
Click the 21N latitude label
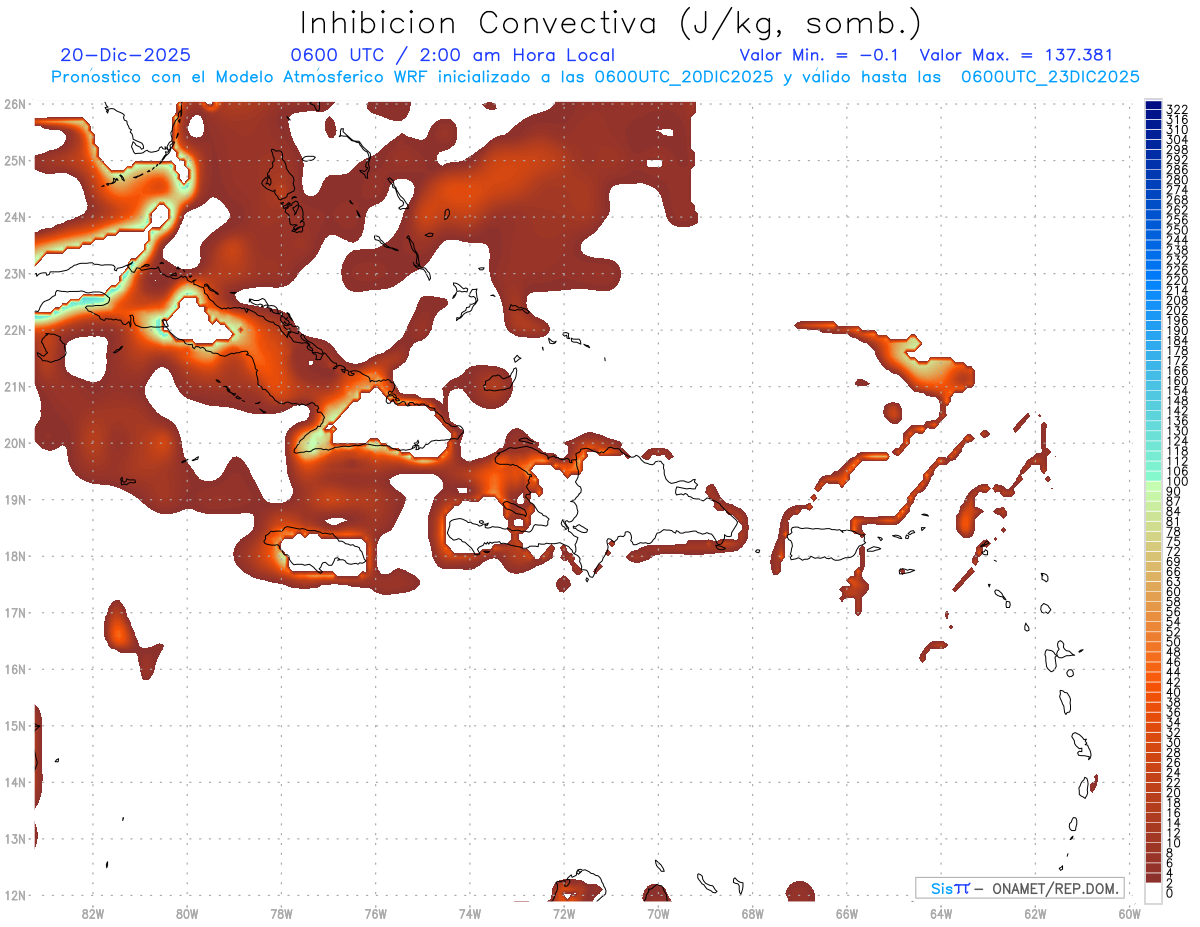15,386
